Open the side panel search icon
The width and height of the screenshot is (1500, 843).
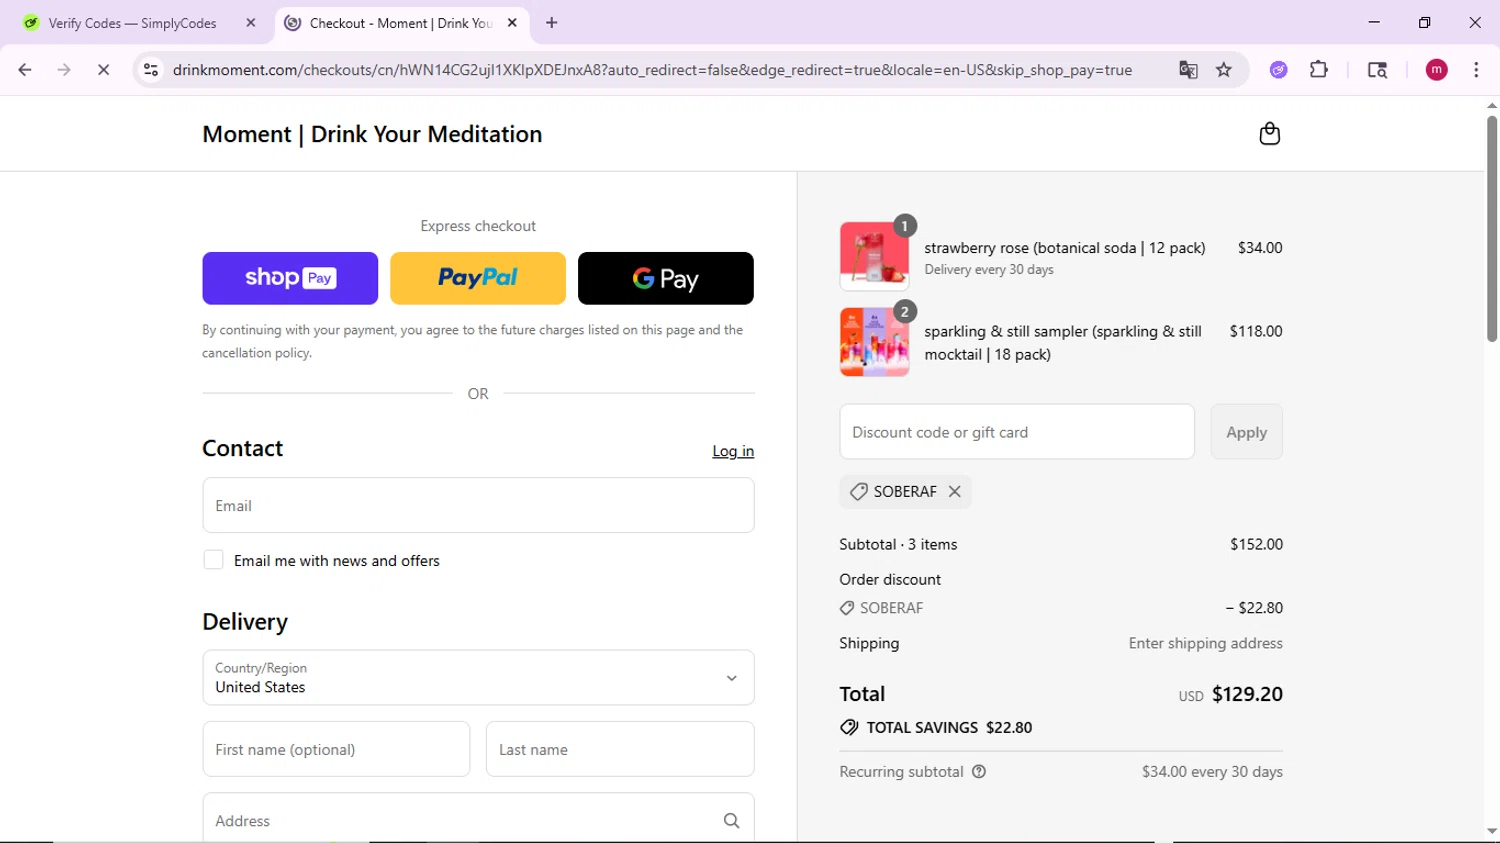[x=1377, y=70]
